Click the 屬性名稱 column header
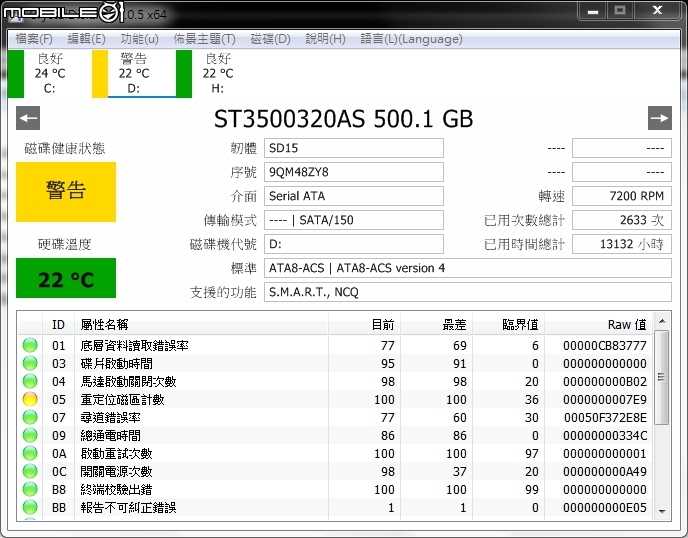This screenshot has height=538, width=688. [x=201, y=324]
